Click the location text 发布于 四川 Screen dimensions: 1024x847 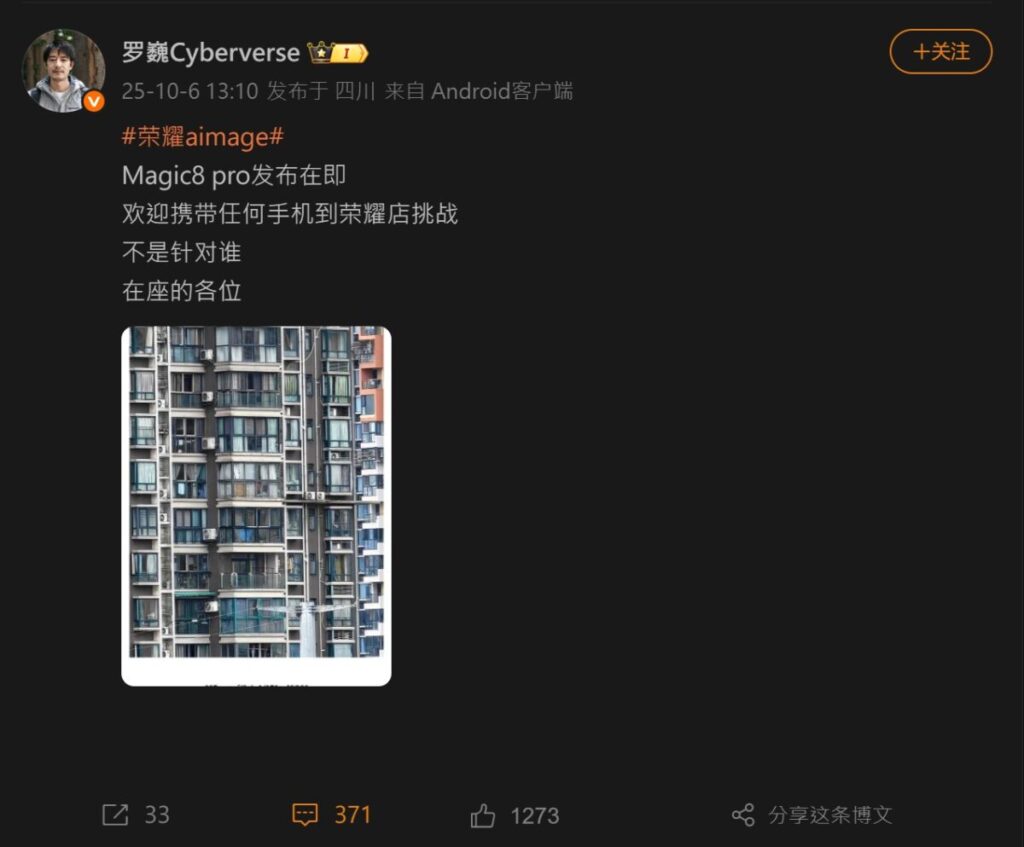321,91
